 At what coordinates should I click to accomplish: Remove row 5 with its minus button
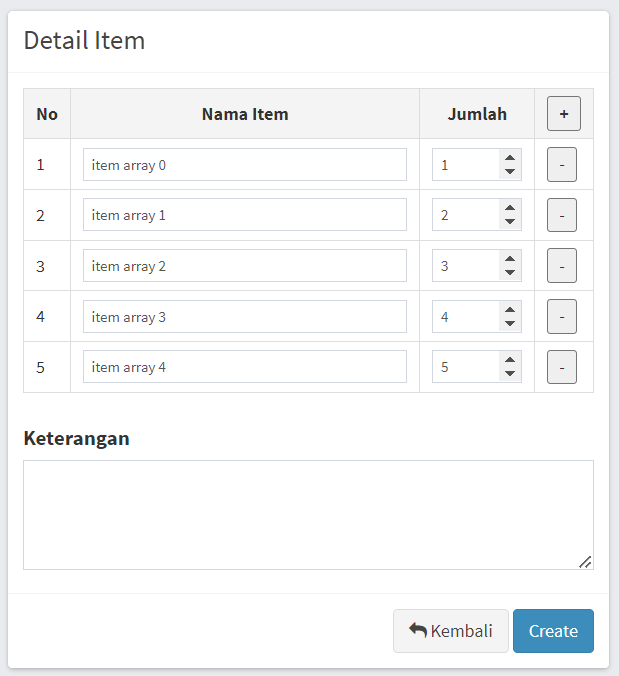[562, 367]
